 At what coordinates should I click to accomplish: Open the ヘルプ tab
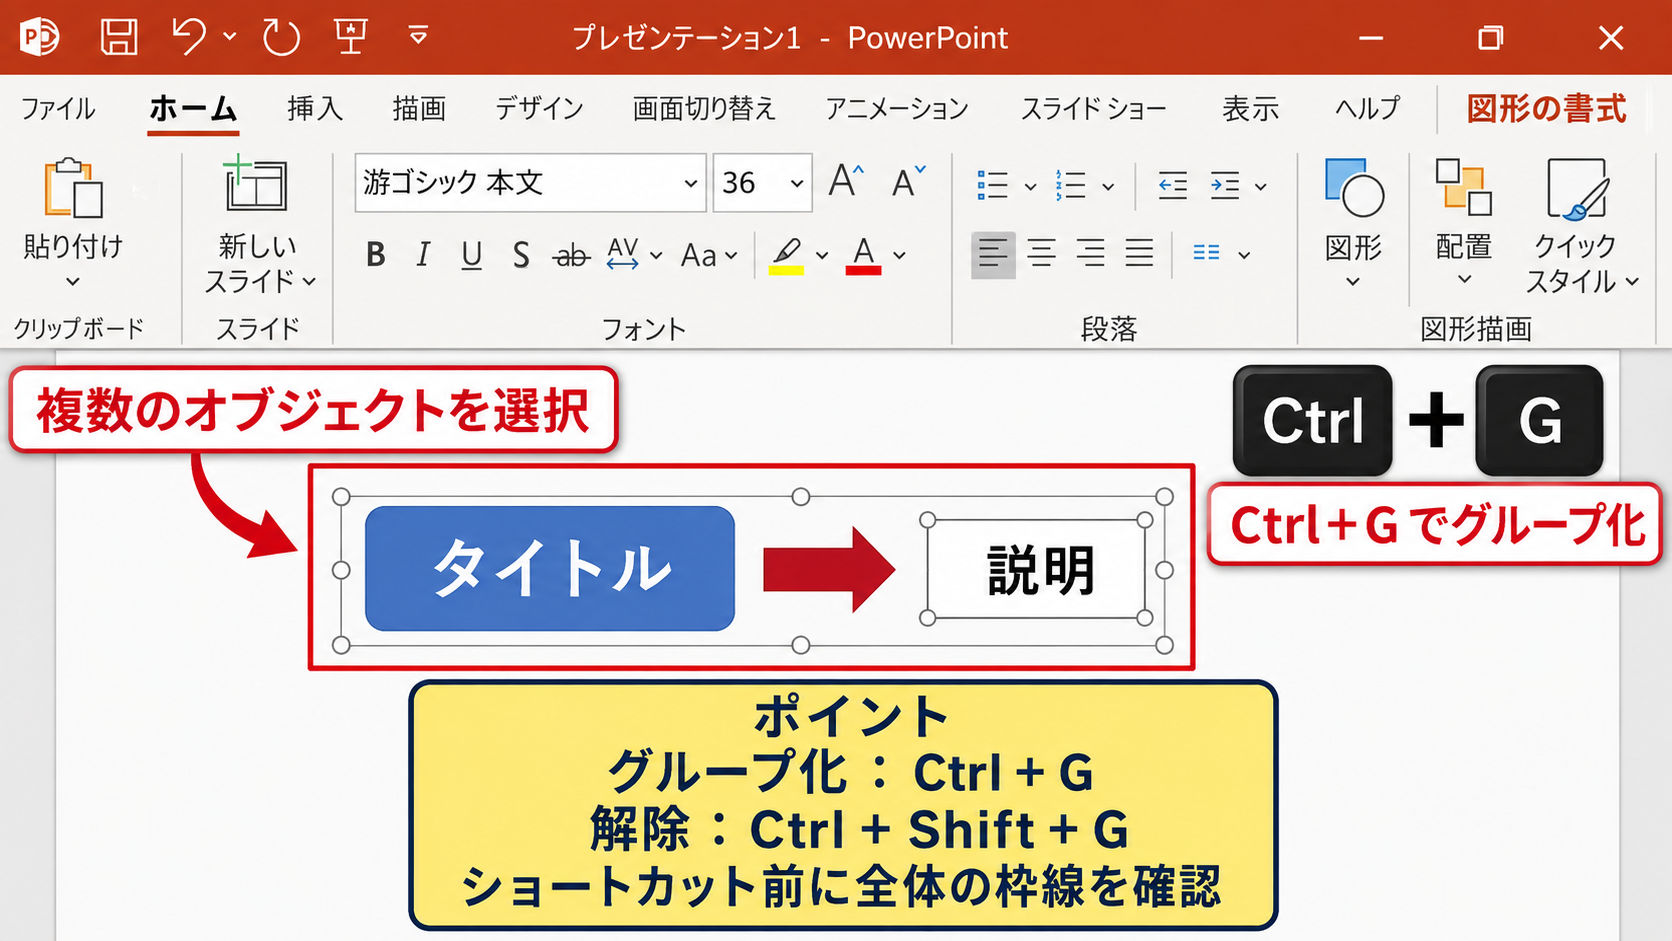pyautogui.click(x=1367, y=108)
